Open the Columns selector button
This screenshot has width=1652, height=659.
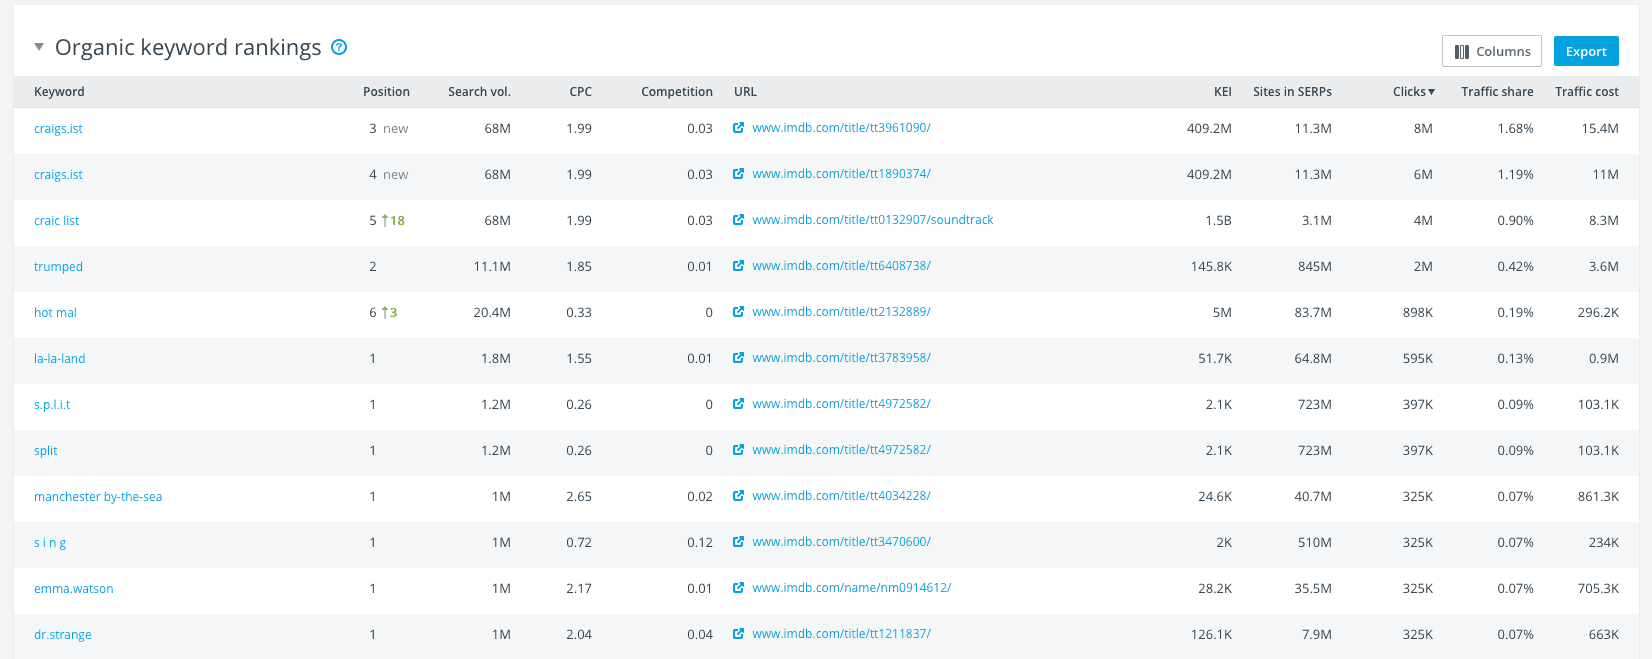1492,51
